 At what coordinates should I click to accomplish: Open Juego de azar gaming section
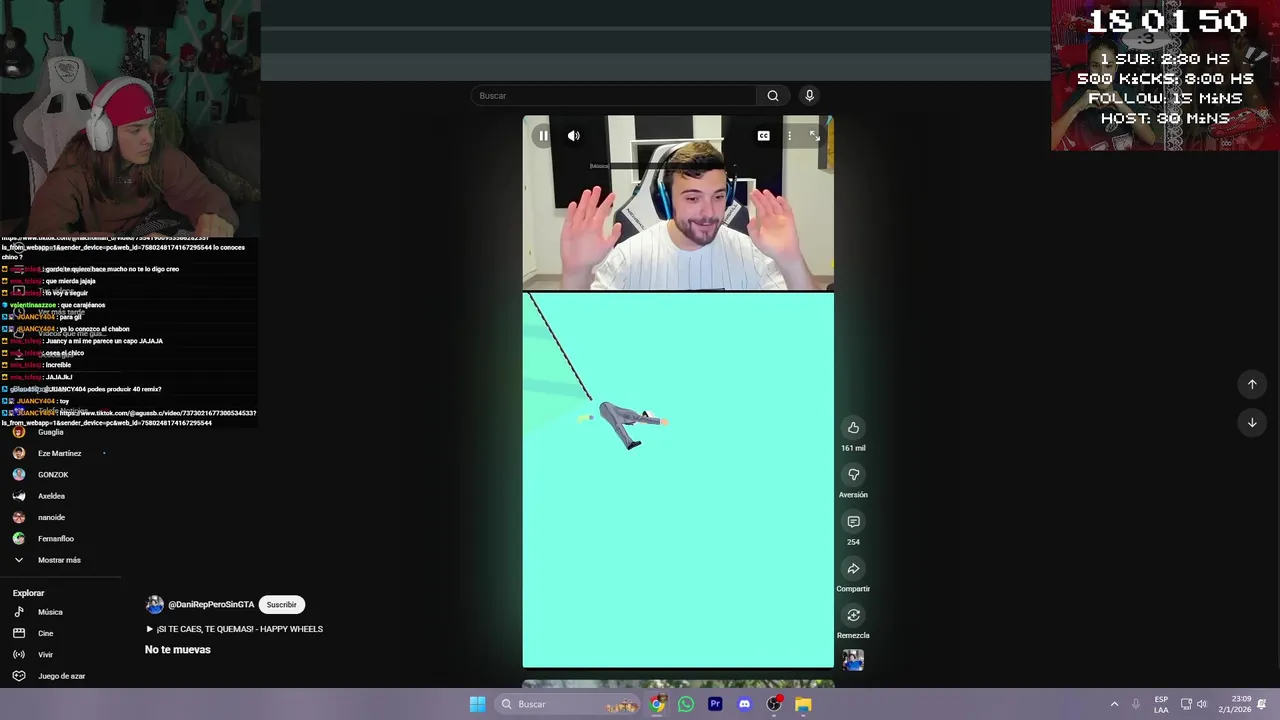coord(61,676)
